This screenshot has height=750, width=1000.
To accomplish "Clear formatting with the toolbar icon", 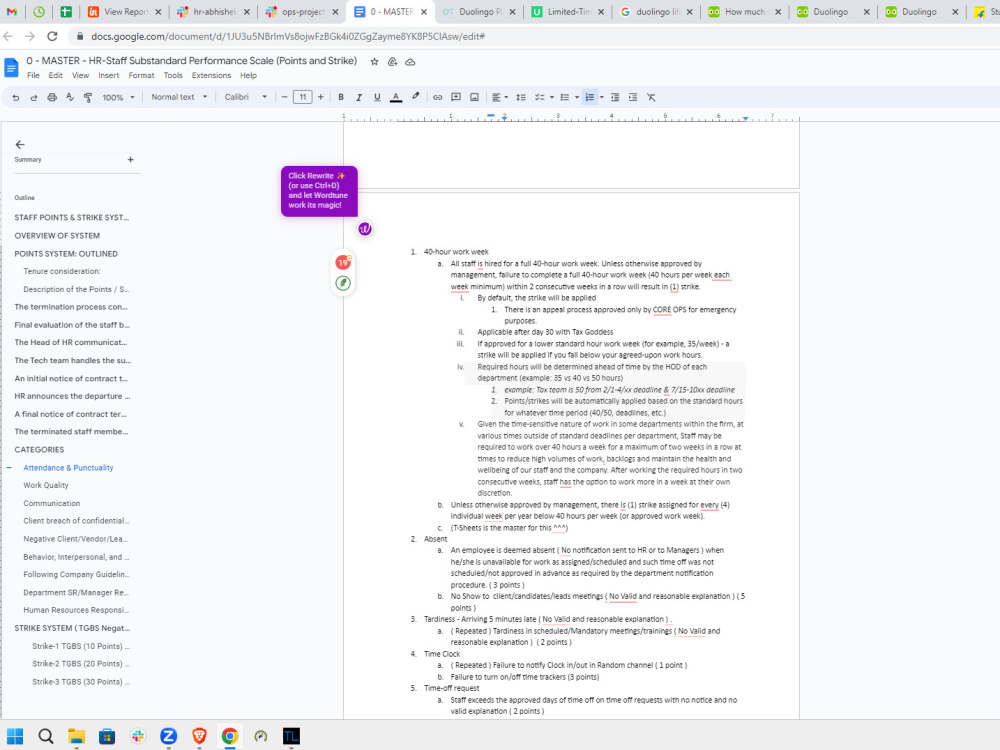I will coord(651,98).
